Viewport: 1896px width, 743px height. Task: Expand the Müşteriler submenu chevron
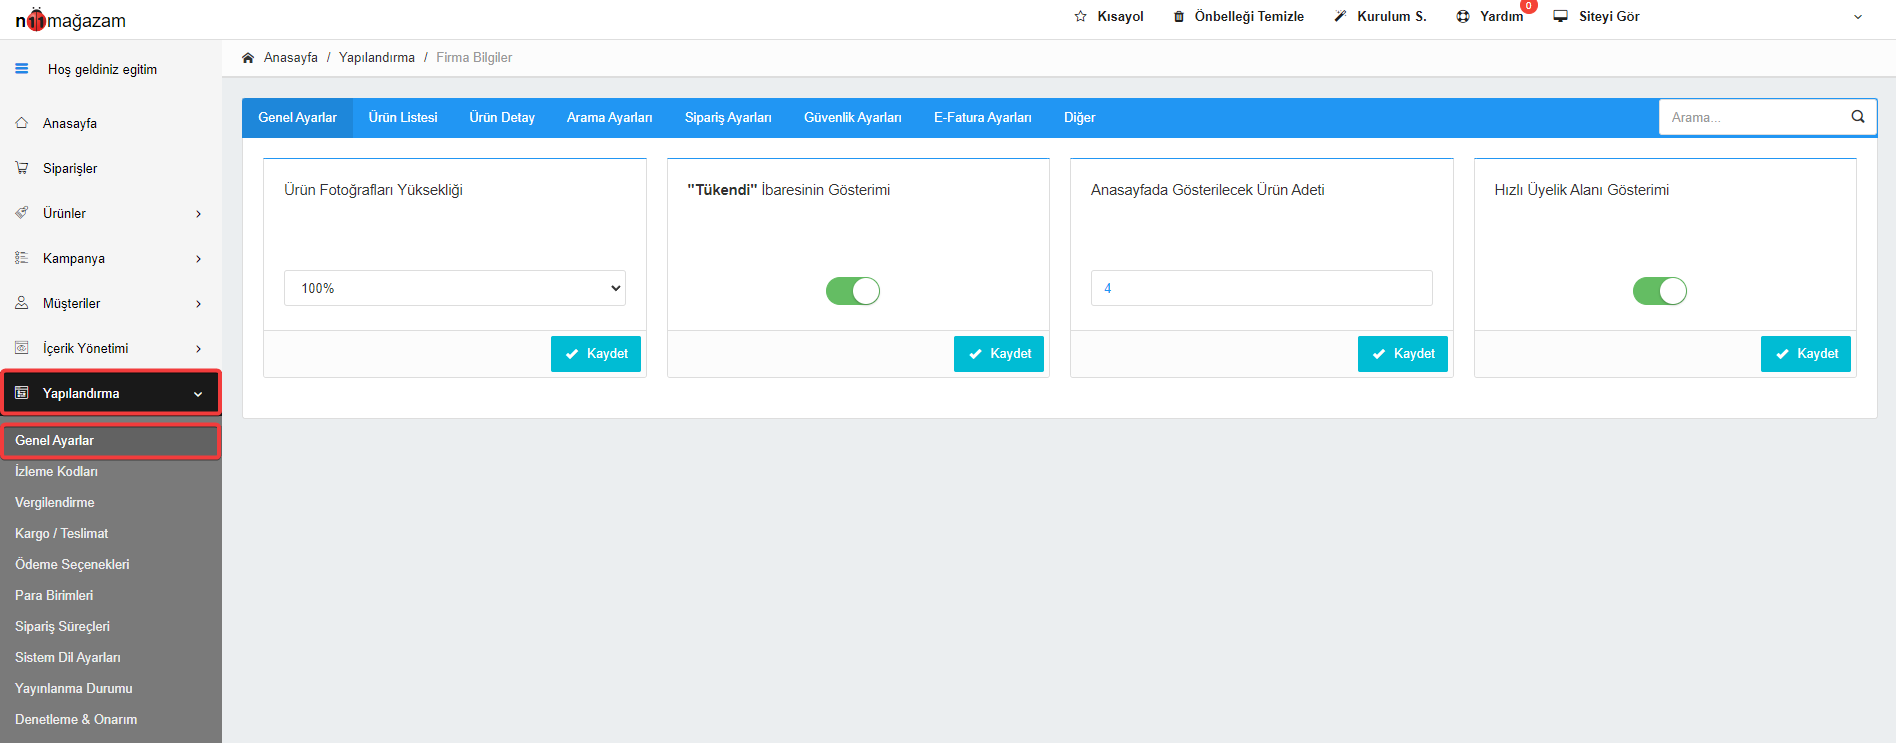(x=198, y=304)
